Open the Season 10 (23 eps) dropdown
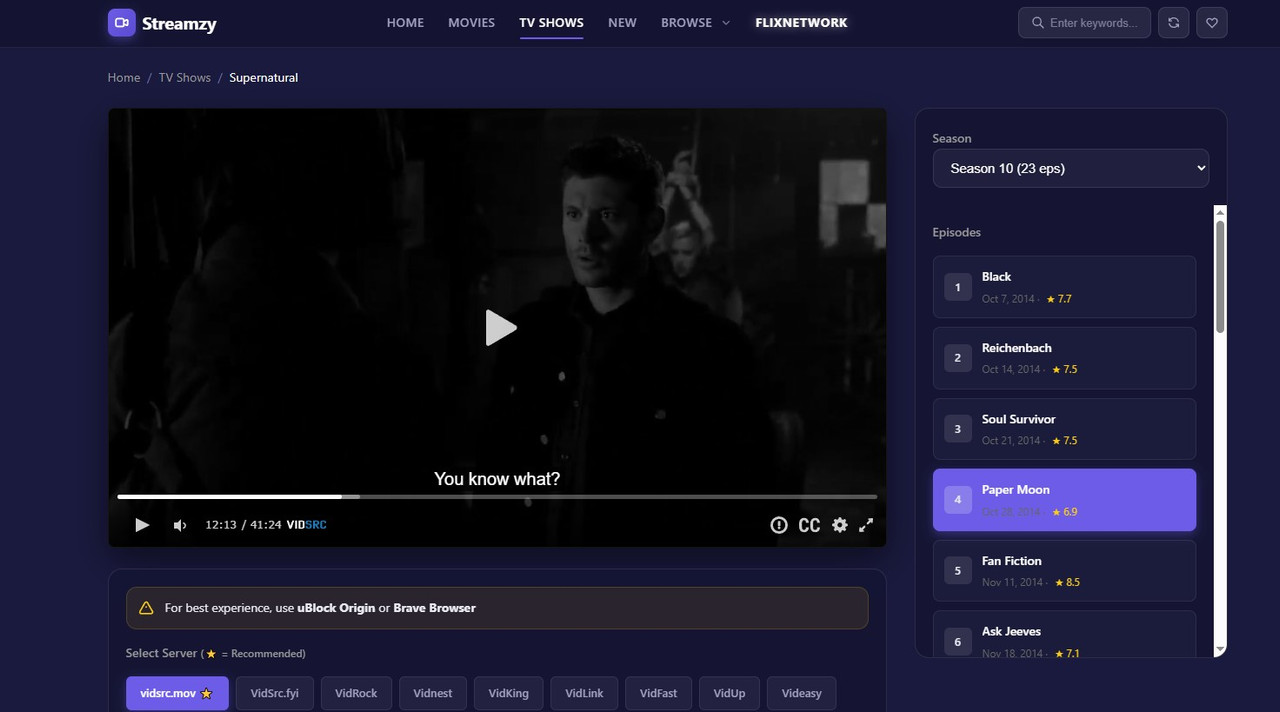 [x=1070, y=168]
